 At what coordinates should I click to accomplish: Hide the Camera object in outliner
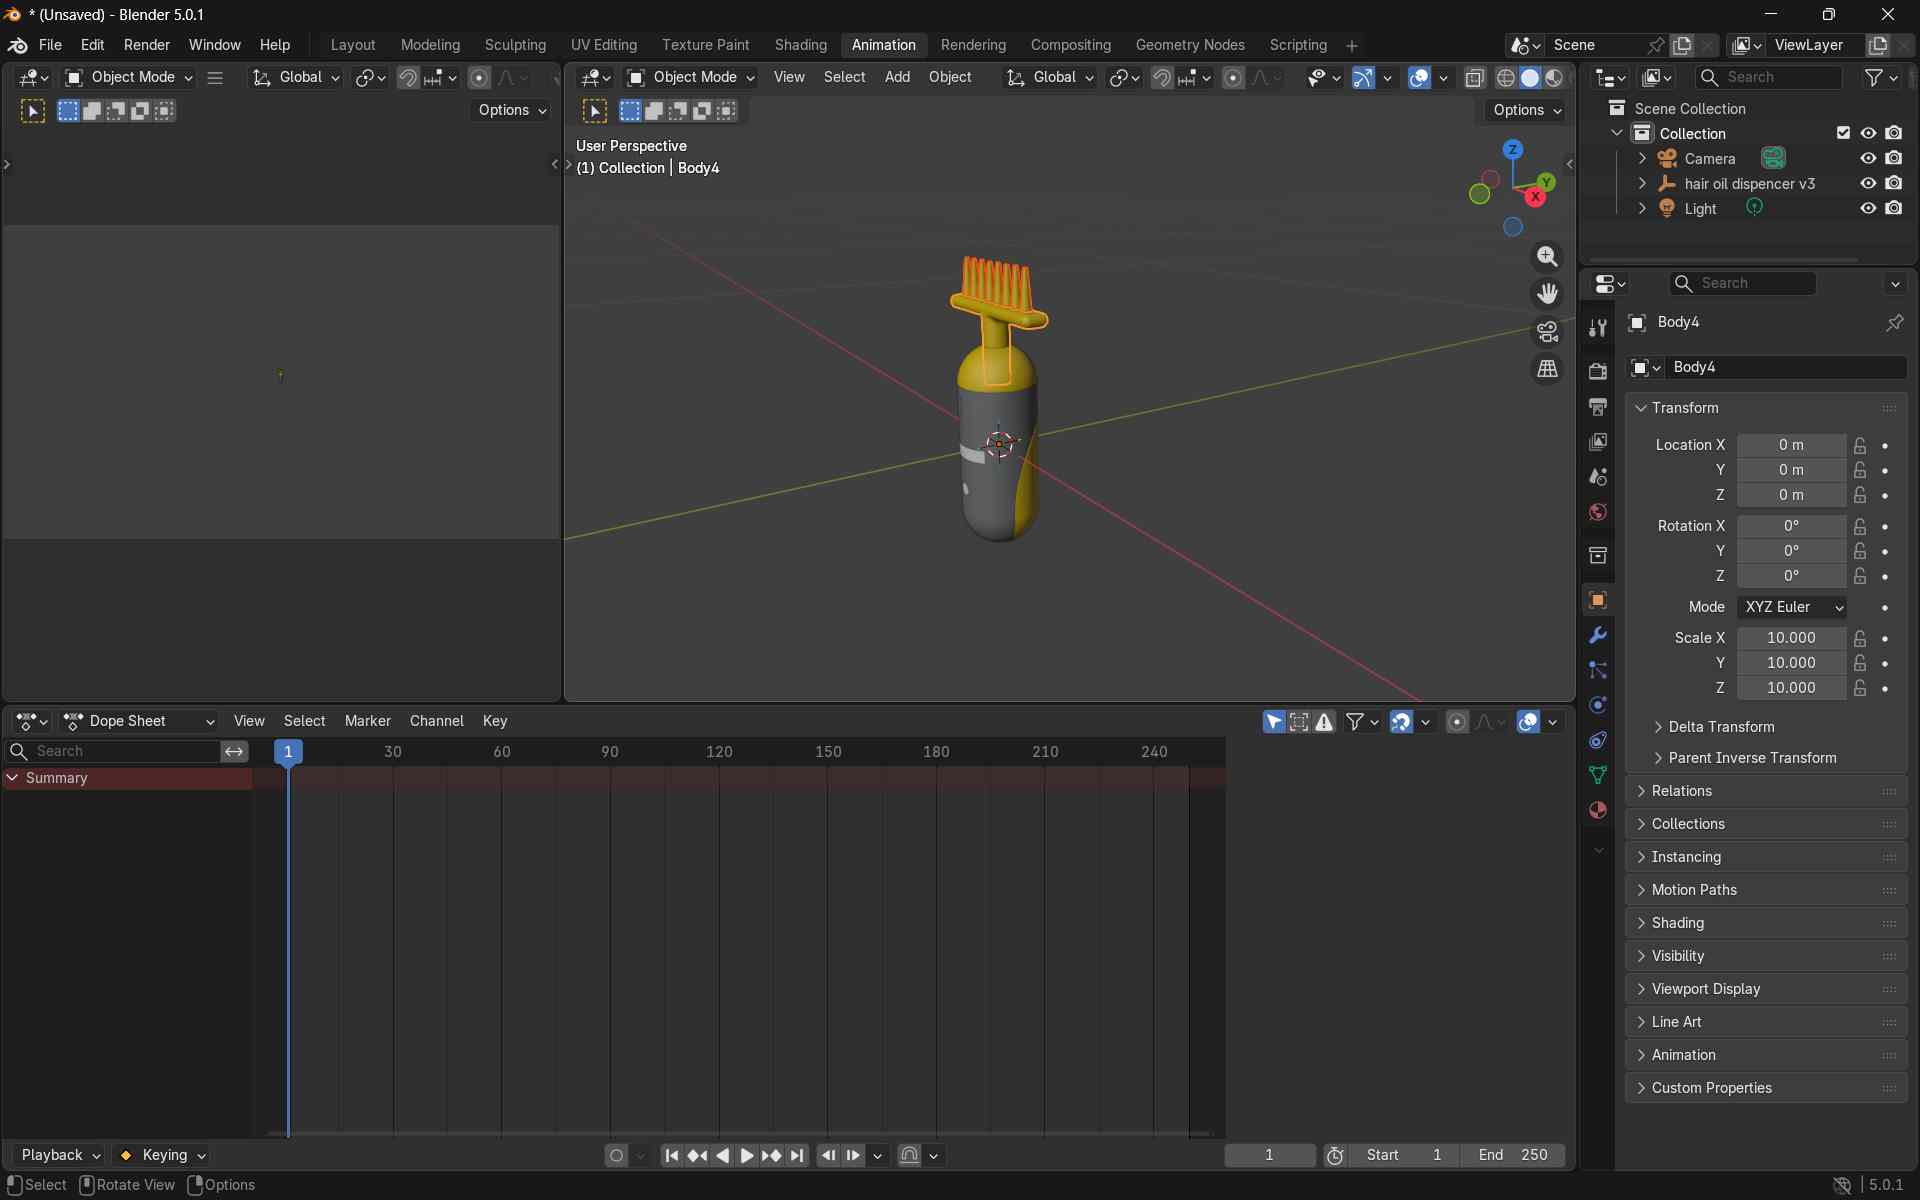(x=1867, y=158)
